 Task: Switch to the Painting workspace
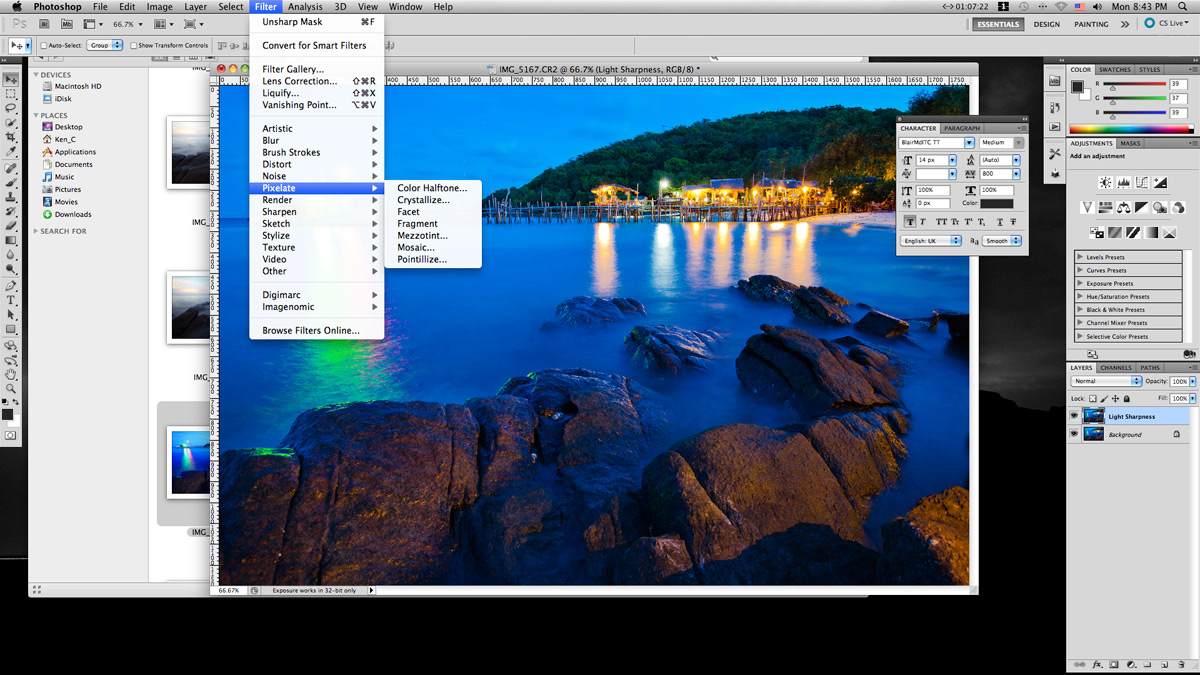coord(1091,24)
